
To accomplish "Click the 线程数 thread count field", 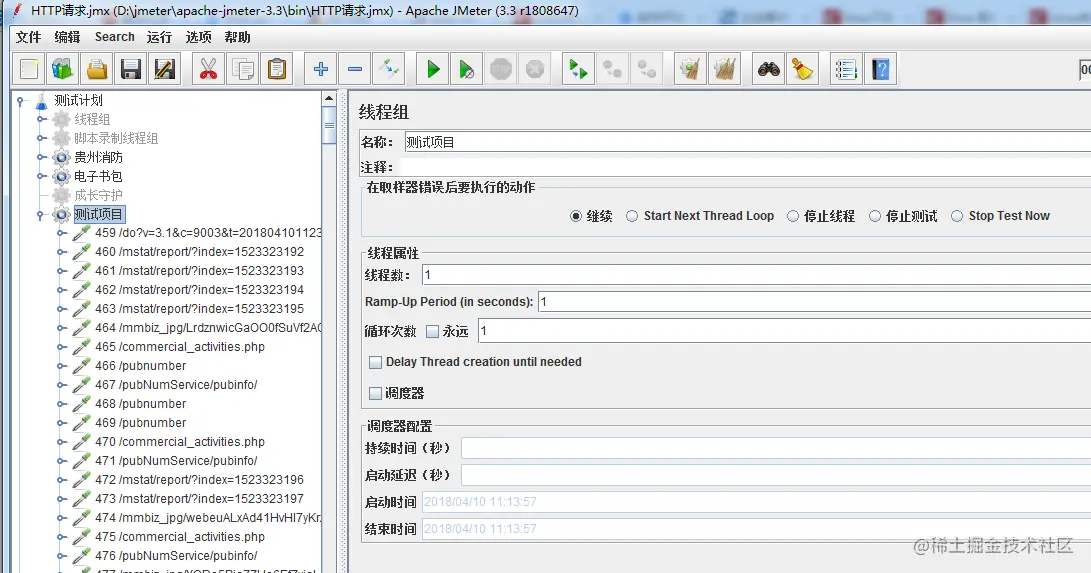I will click(x=756, y=275).
